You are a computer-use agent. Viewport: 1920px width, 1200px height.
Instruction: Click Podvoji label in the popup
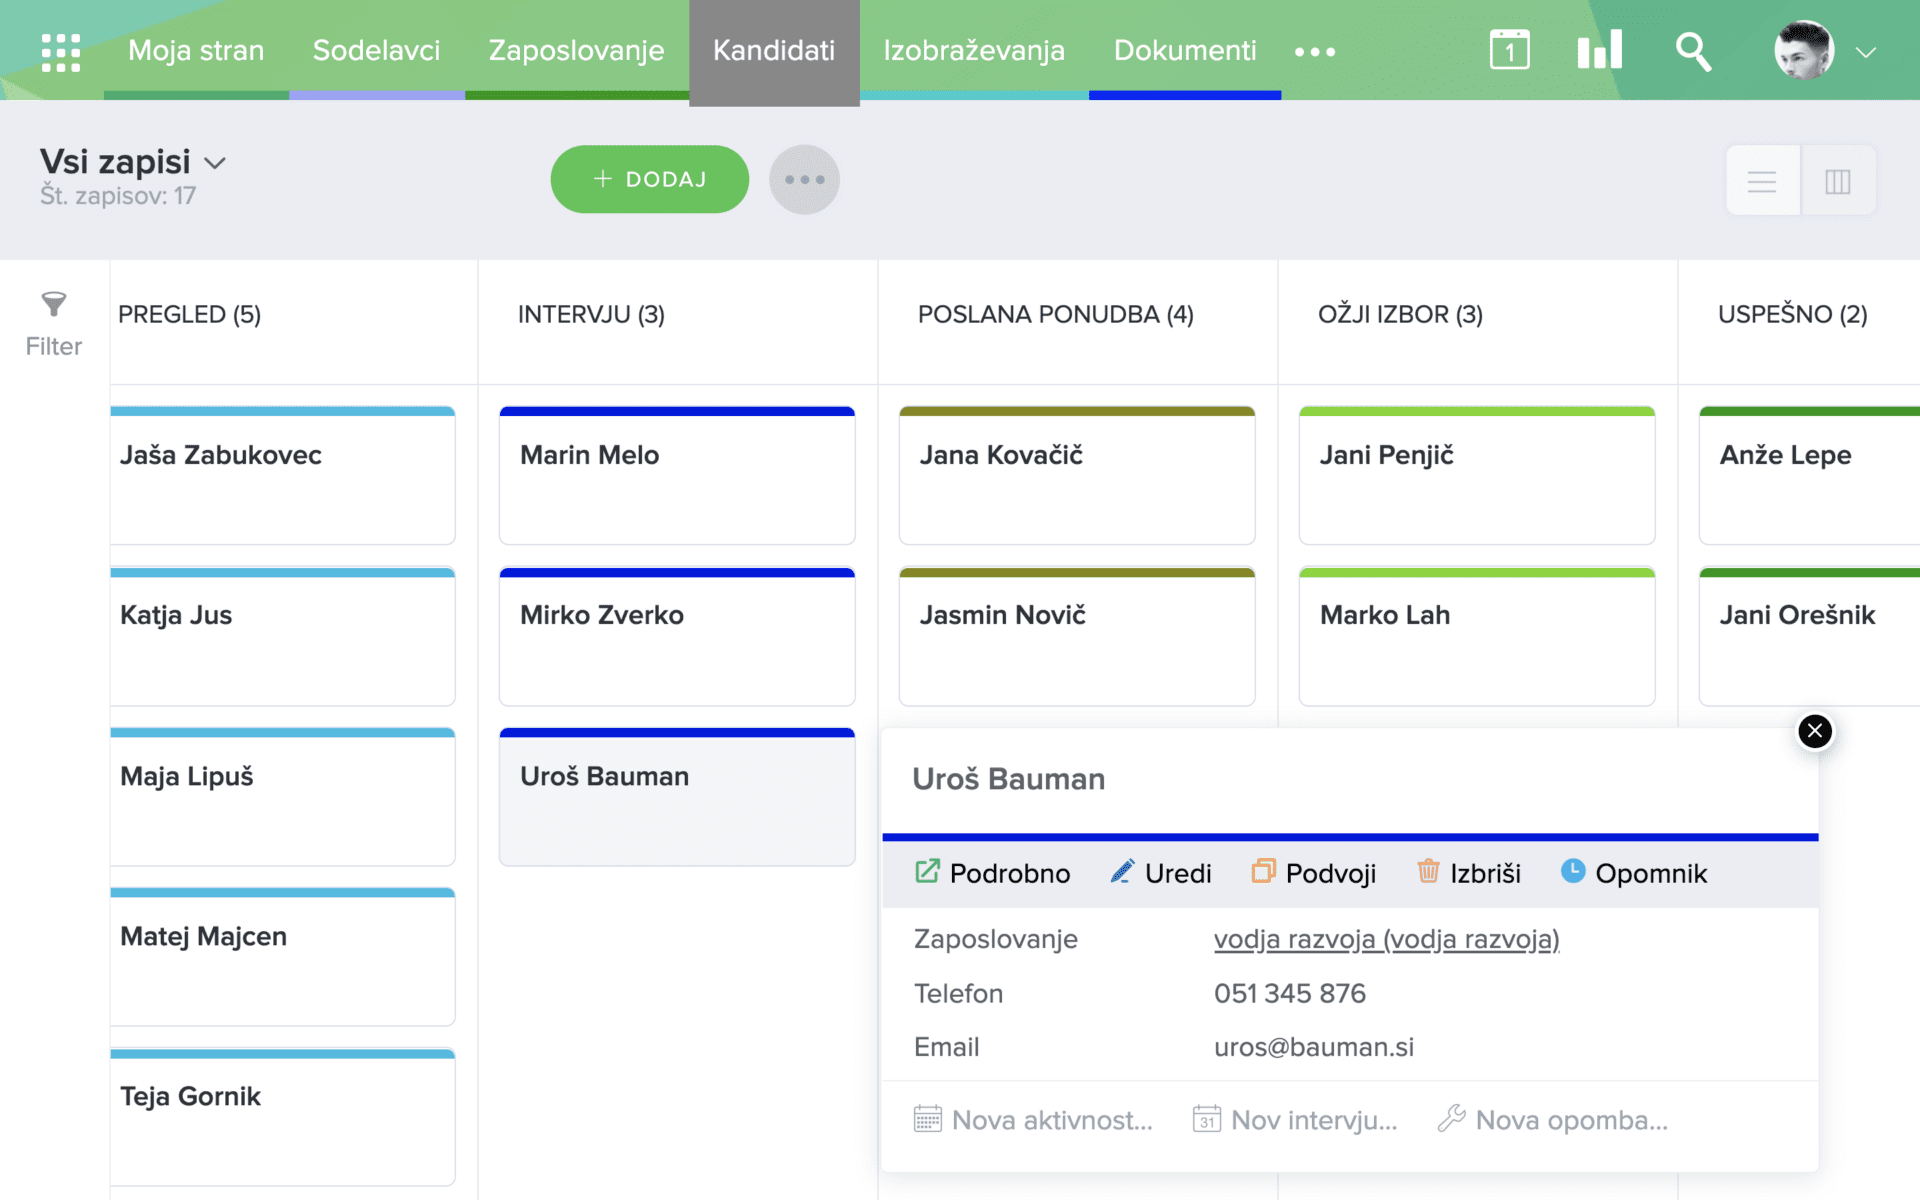point(1331,873)
